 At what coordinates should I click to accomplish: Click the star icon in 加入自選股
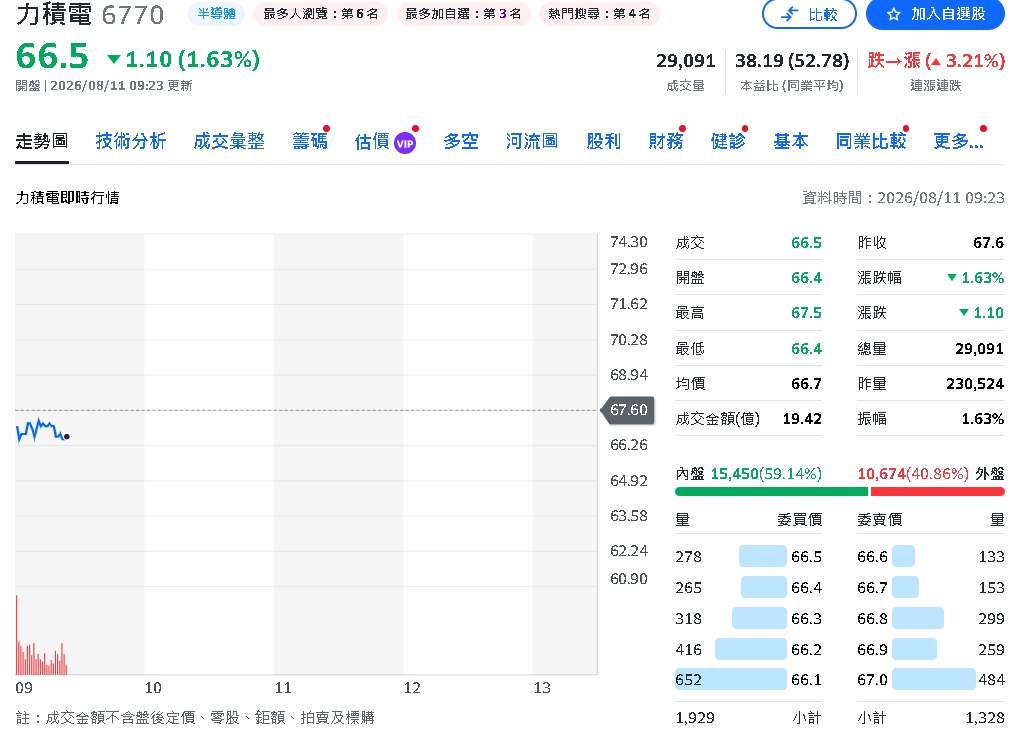coord(894,14)
